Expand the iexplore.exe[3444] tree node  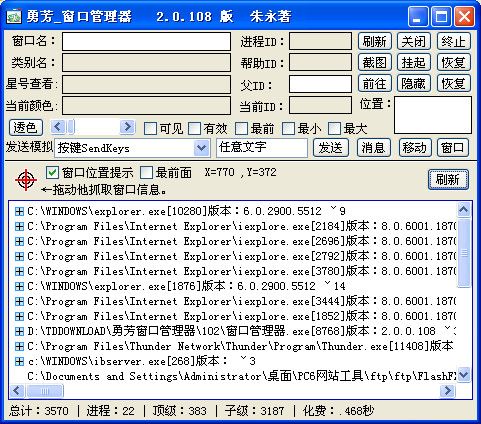(19, 301)
